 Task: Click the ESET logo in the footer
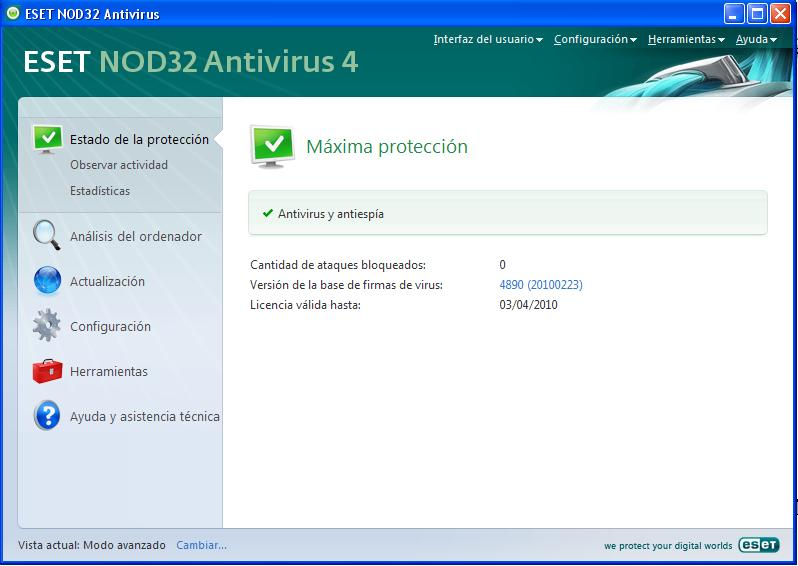[x=758, y=545]
